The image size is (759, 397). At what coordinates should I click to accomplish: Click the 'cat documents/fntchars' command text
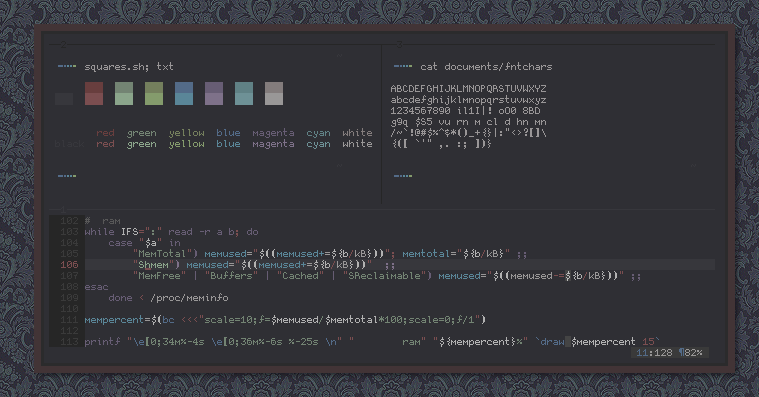(486, 67)
